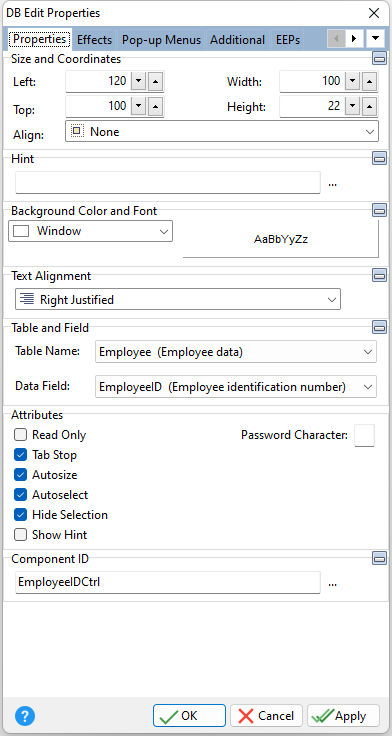Image resolution: width=392 pixels, height=736 pixels.
Task: Open the Data Field dropdown
Action: point(236,387)
